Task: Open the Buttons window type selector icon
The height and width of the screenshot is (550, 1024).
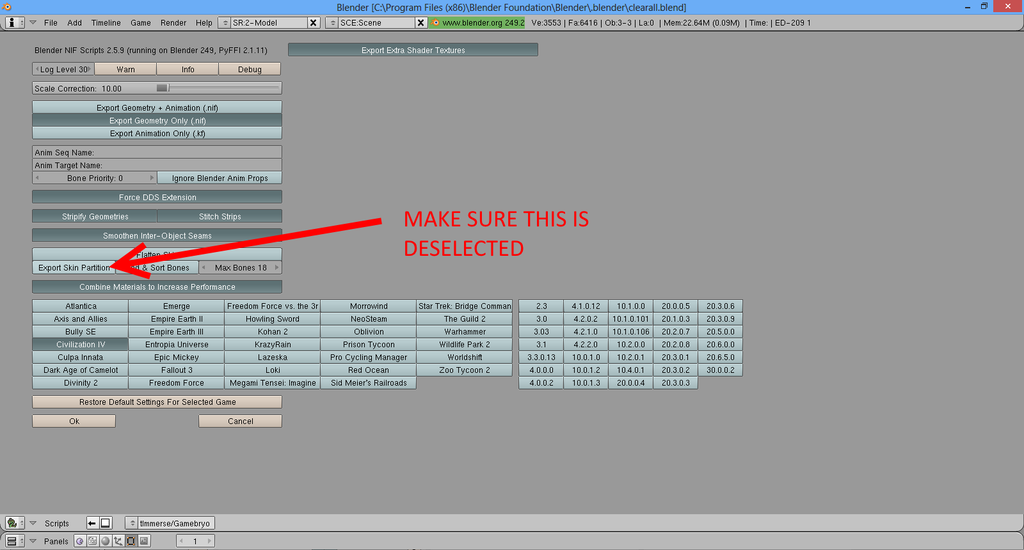Action: click(14, 541)
